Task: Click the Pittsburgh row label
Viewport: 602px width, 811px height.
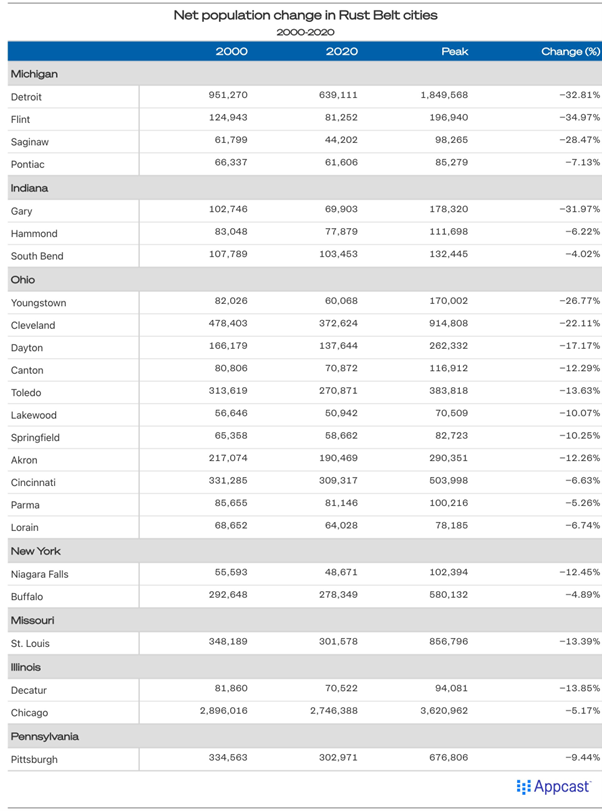Action: (34, 760)
